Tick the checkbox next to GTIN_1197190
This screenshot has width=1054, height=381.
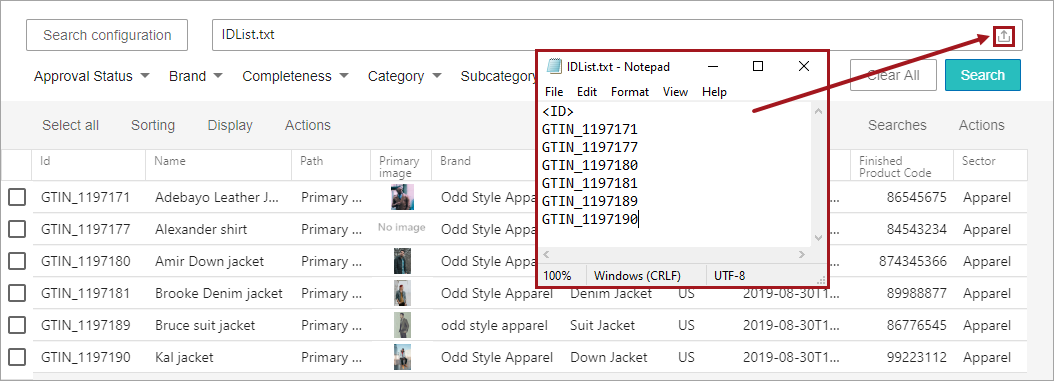point(17,357)
